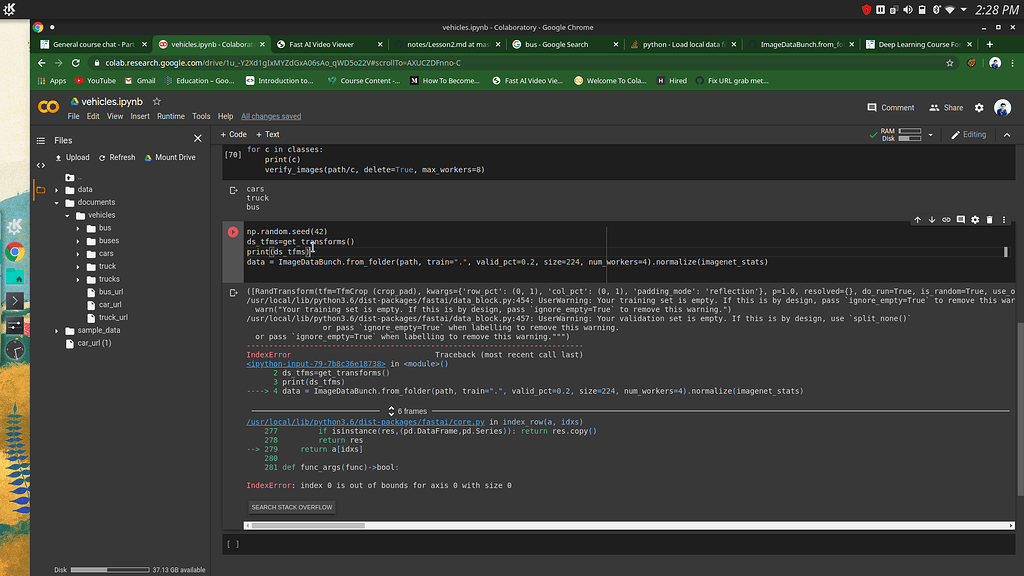Add a comment to the cell
Screen dimensions: 1024x576
click(961, 219)
